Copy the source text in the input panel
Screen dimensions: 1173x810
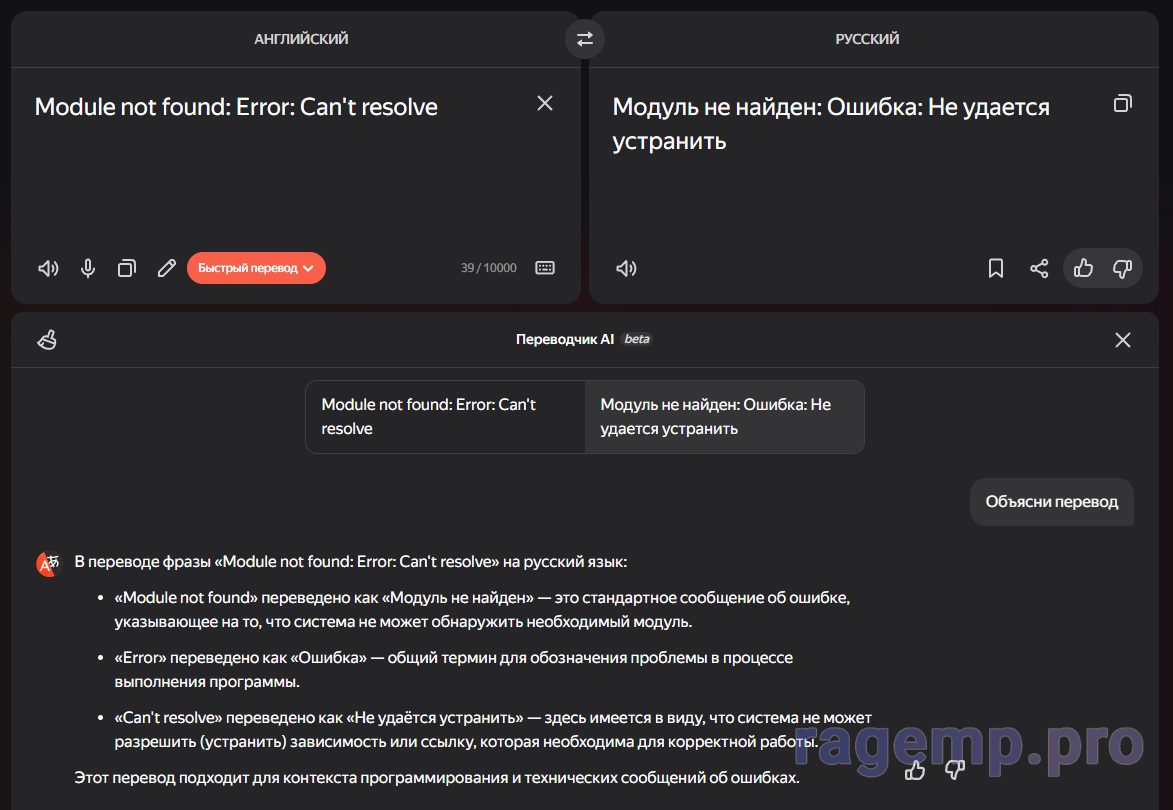[127, 268]
